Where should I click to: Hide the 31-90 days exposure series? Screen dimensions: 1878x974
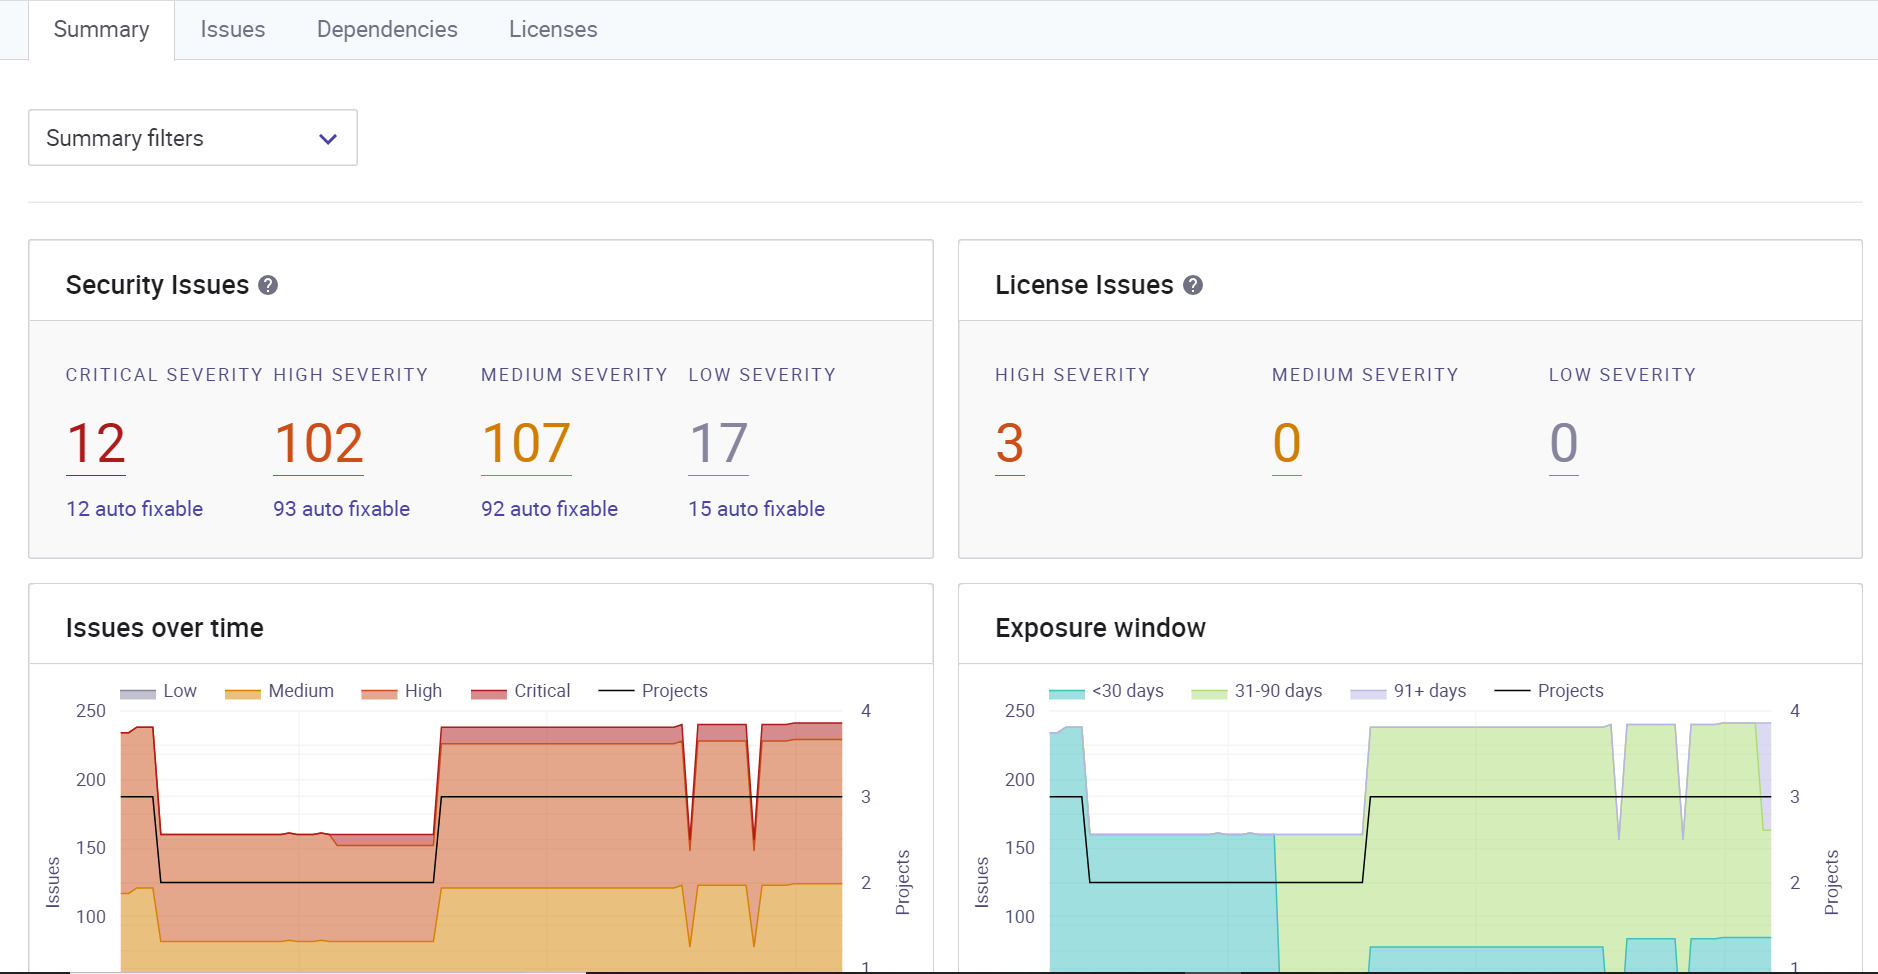click(x=1257, y=691)
